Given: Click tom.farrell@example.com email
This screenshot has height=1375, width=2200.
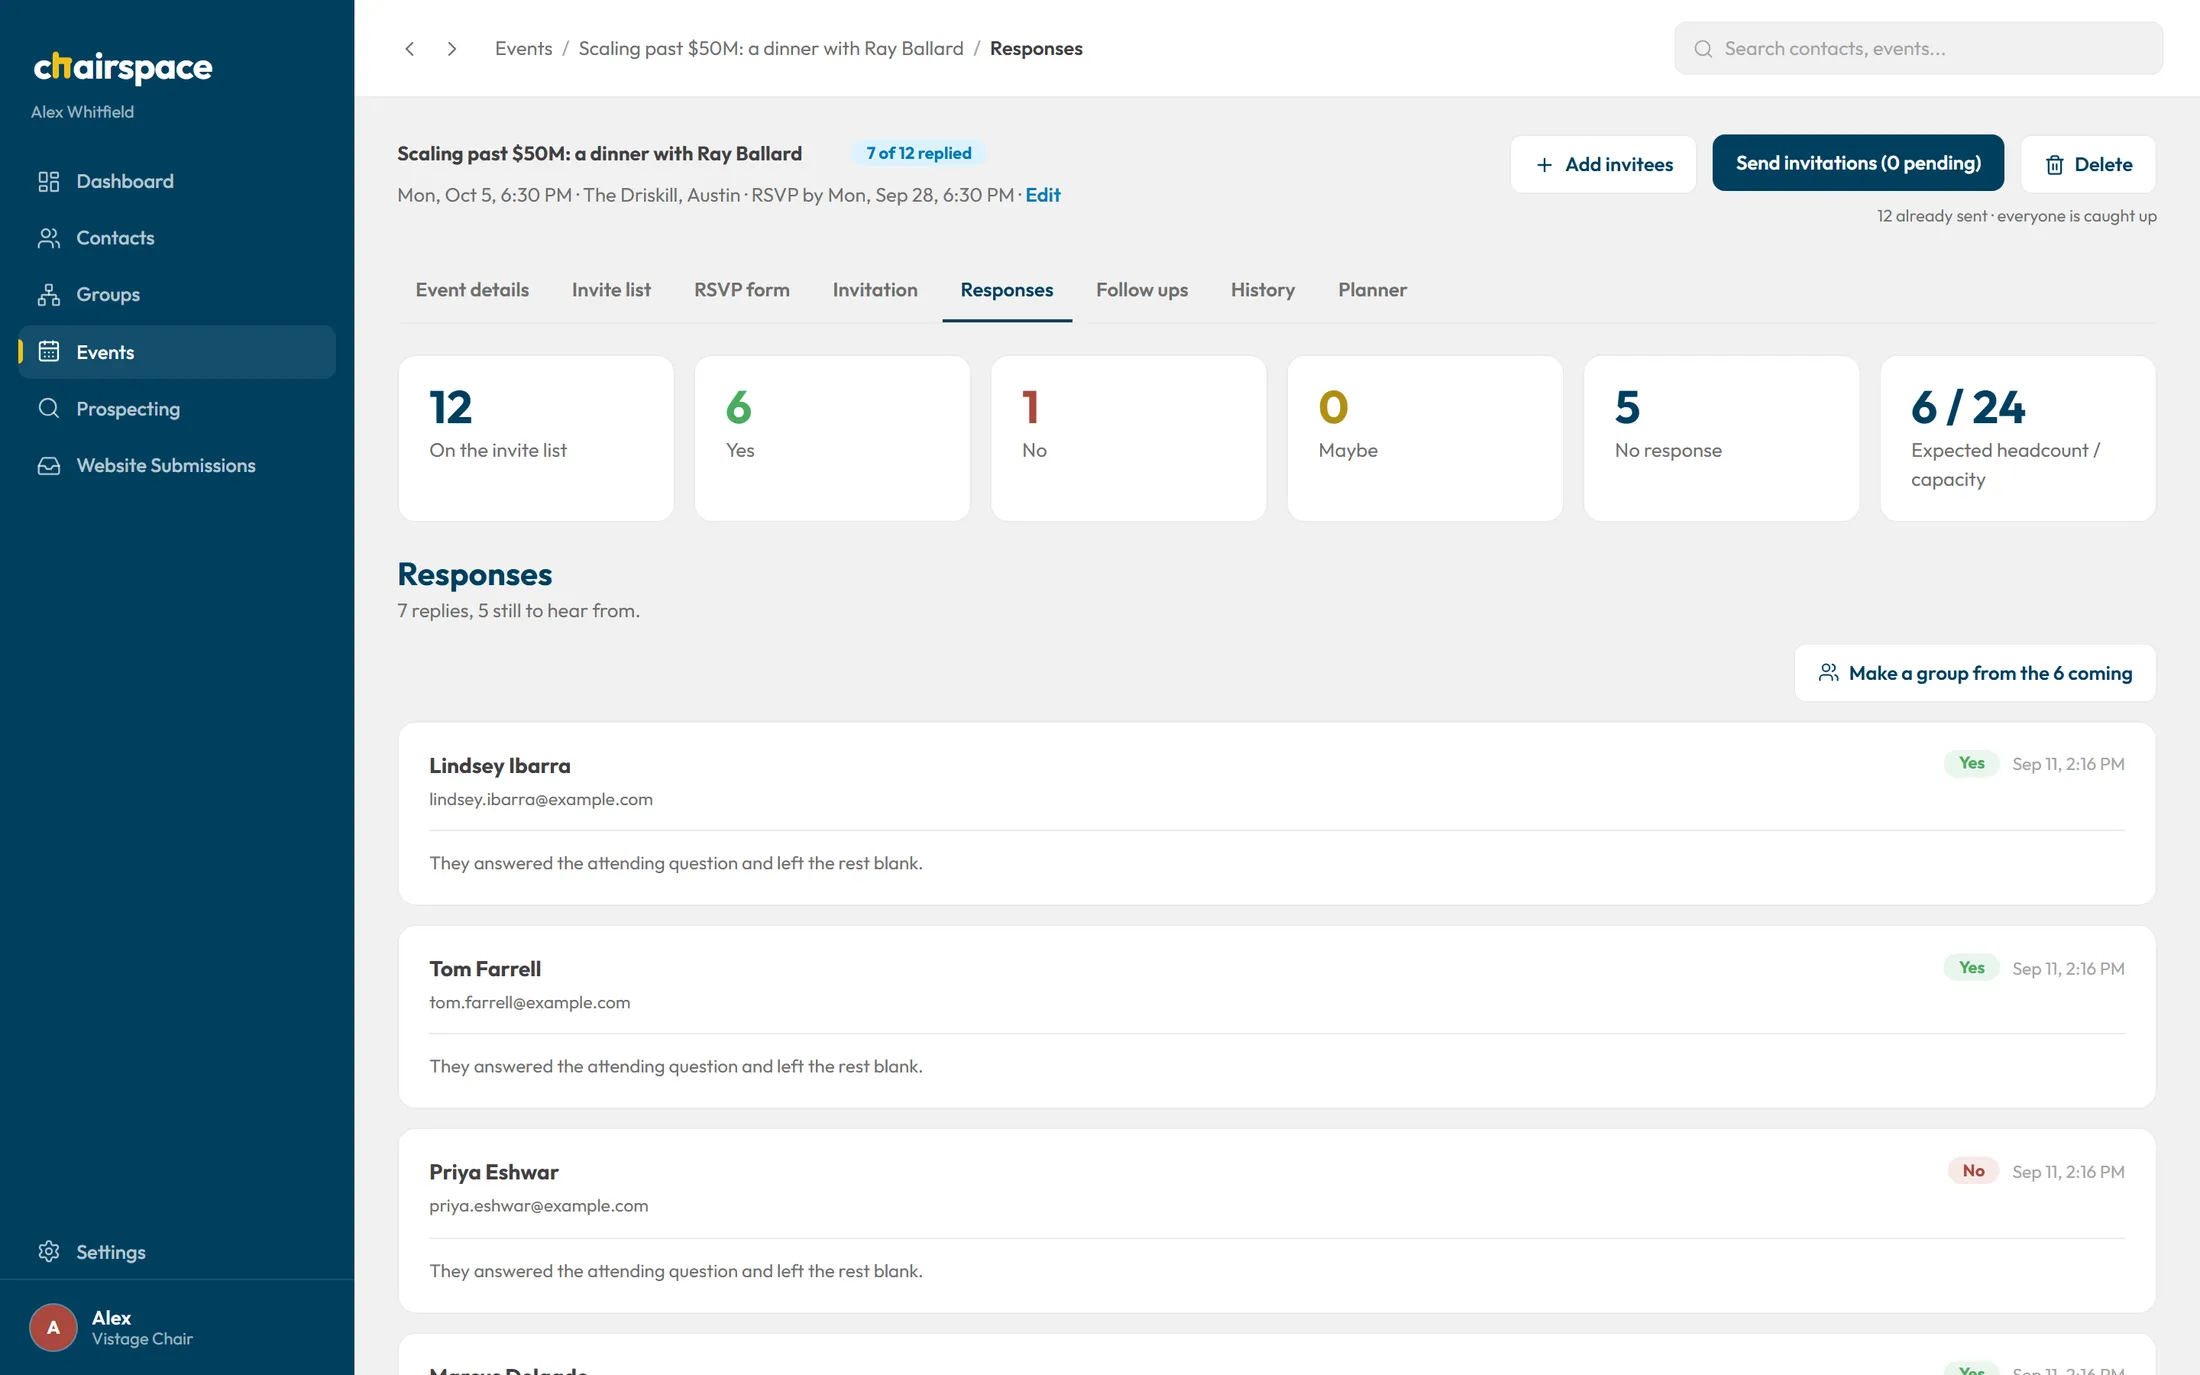Looking at the screenshot, I should [x=529, y=1003].
